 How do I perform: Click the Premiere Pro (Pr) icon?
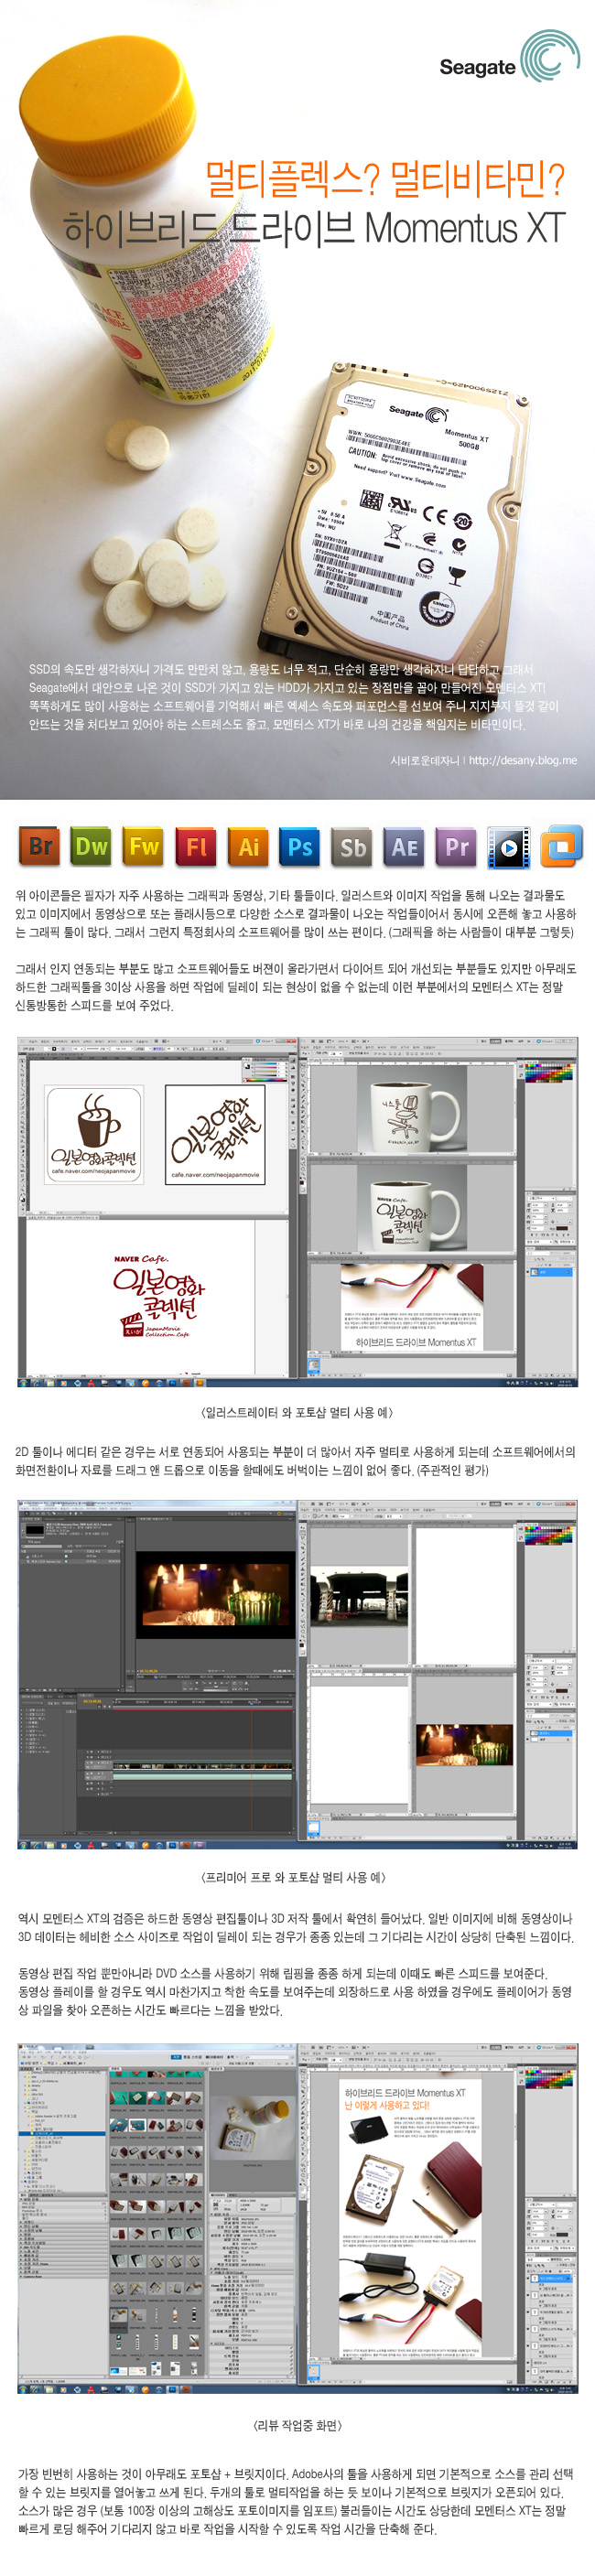tap(457, 847)
